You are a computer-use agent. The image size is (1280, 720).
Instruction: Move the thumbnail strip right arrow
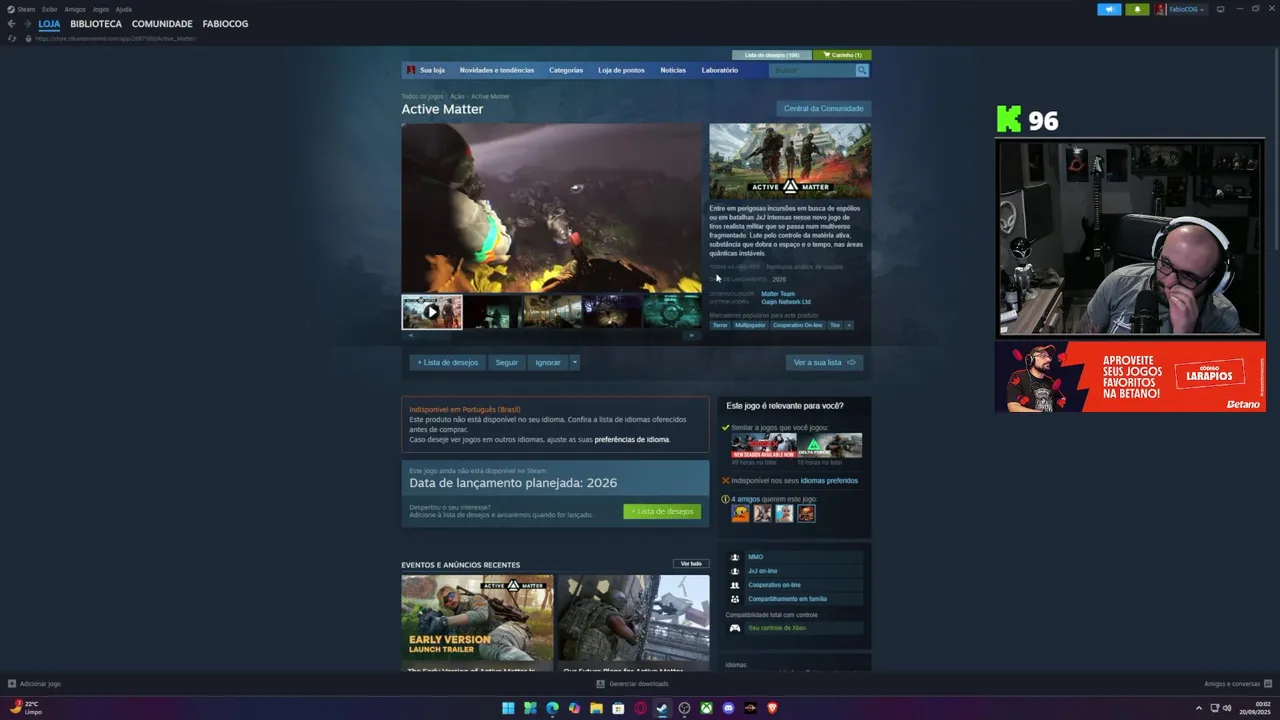pos(692,336)
